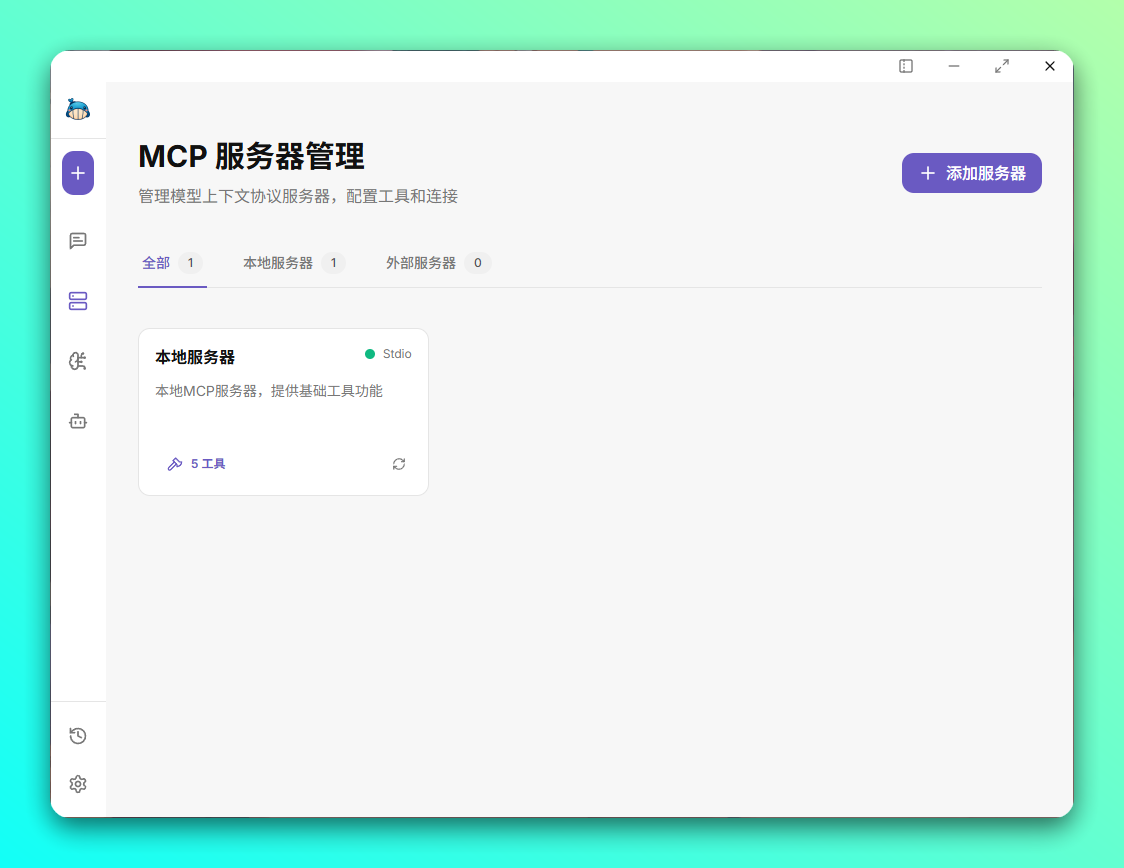Viewport: 1124px width, 868px height.
Task: Switch to the 全部 tab
Action: click(x=172, y=263)
